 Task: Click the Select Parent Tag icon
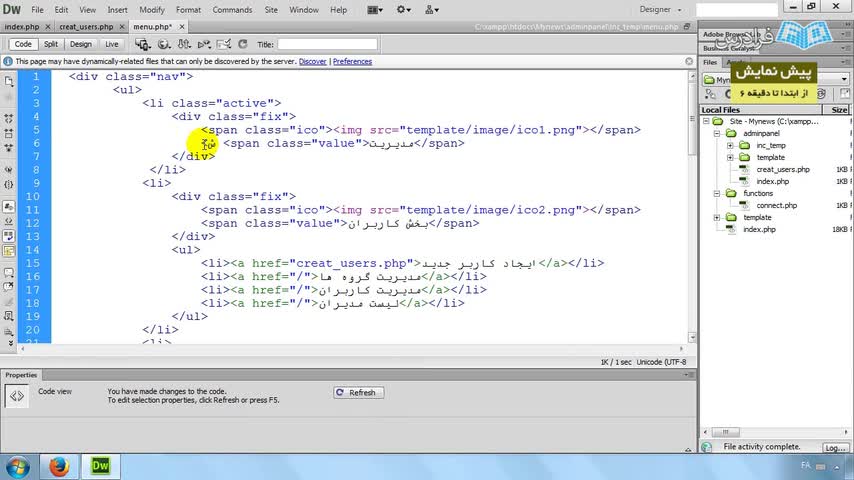[x=9, y=169]
